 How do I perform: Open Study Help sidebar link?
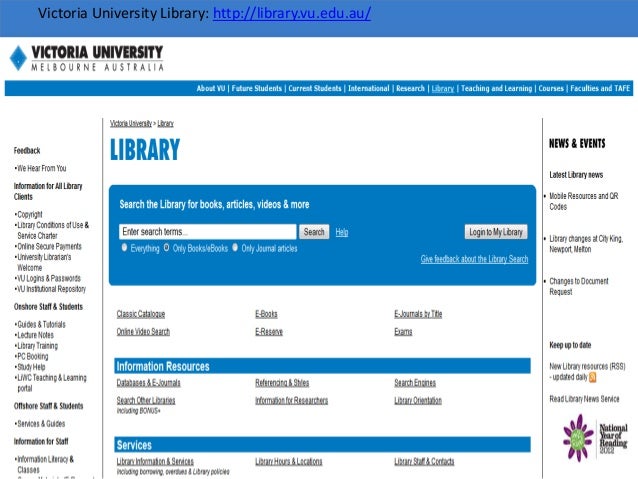(31, 367)
